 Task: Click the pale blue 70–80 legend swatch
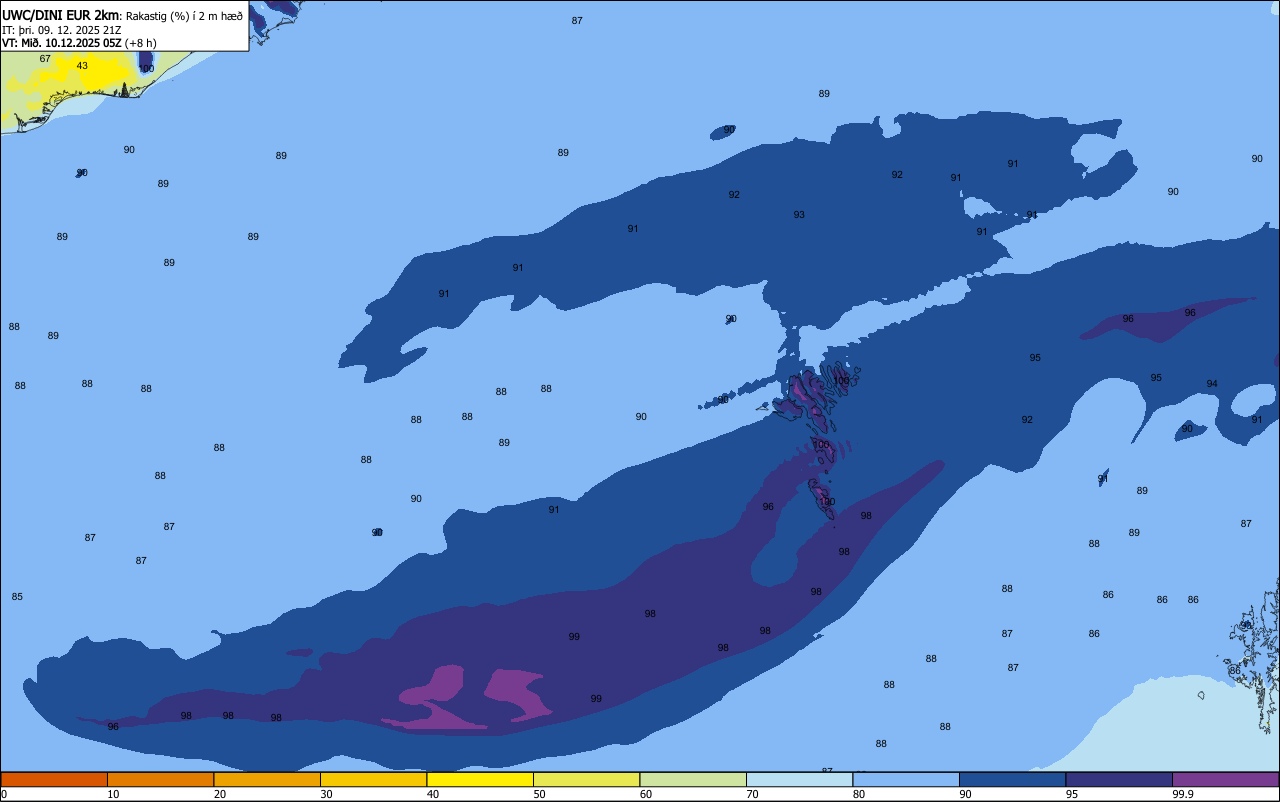pos(799,779)
